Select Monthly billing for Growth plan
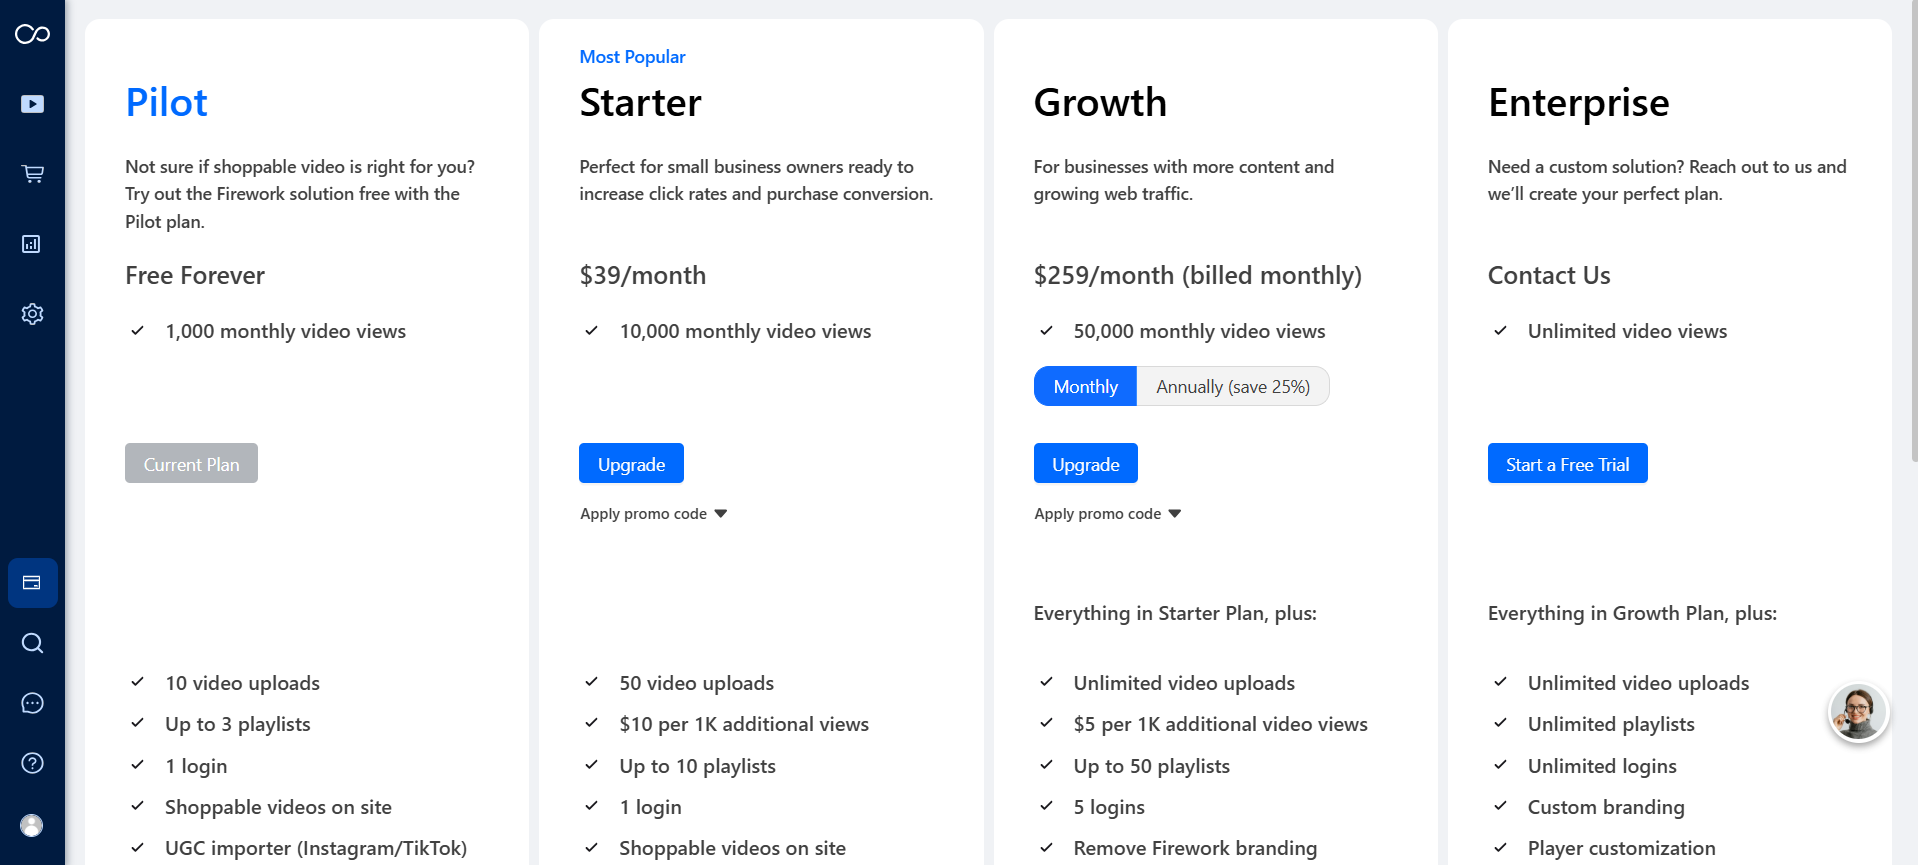Image resolution: width=1918 pixels, height=865 pixels. 1084,386
